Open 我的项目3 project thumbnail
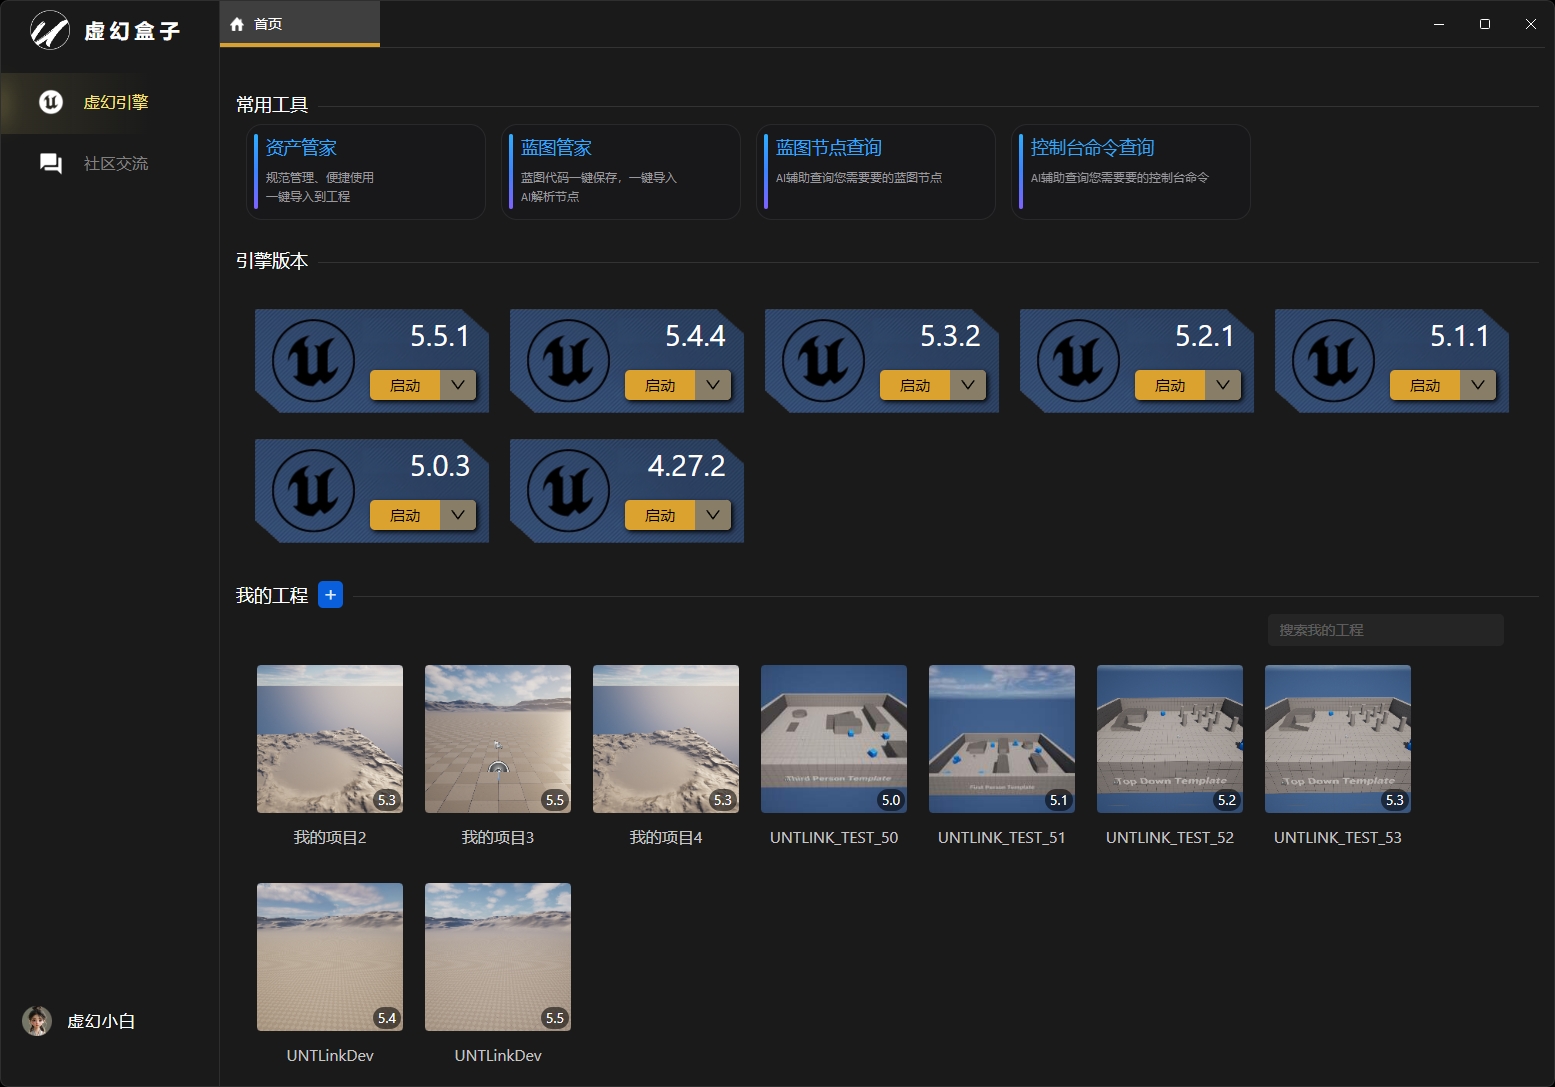This screenshot has width=1555, height=1087. click(x=498, y=739)
